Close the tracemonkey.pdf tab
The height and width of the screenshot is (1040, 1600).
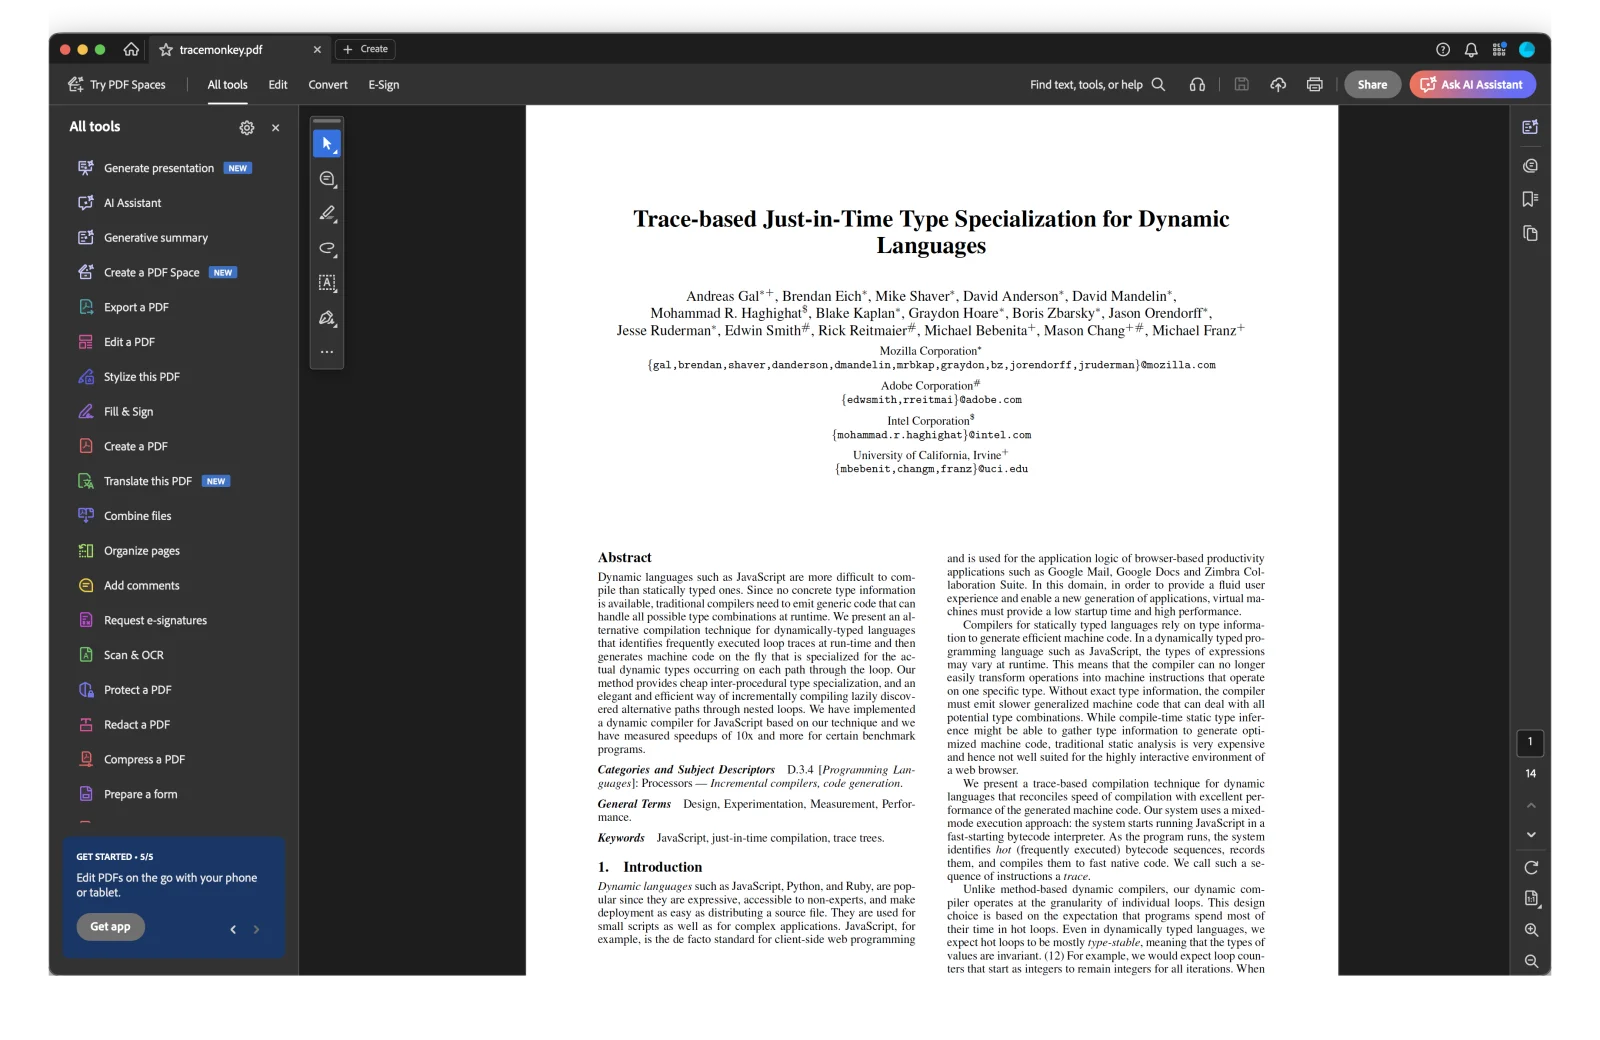(317, 49)
